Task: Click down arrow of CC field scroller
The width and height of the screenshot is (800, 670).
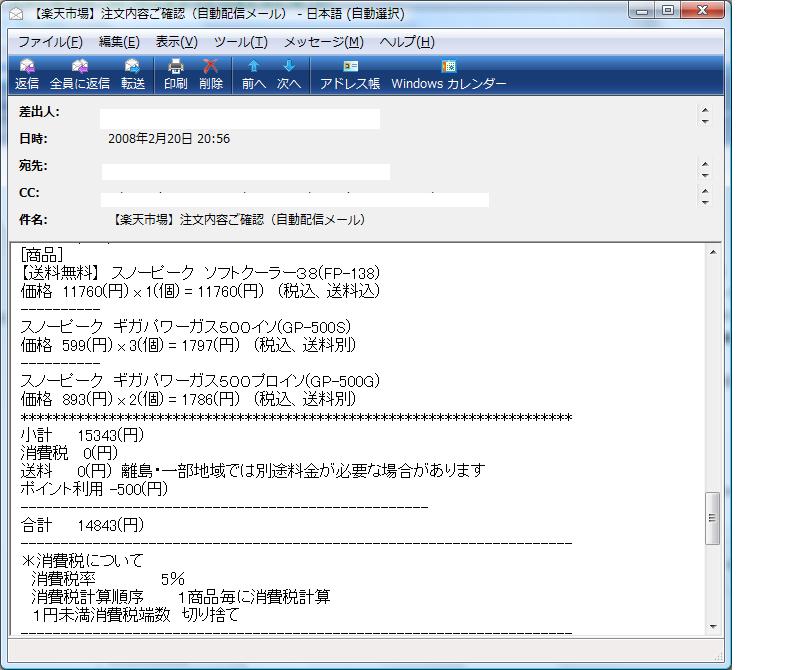Action: click(705, 203)
